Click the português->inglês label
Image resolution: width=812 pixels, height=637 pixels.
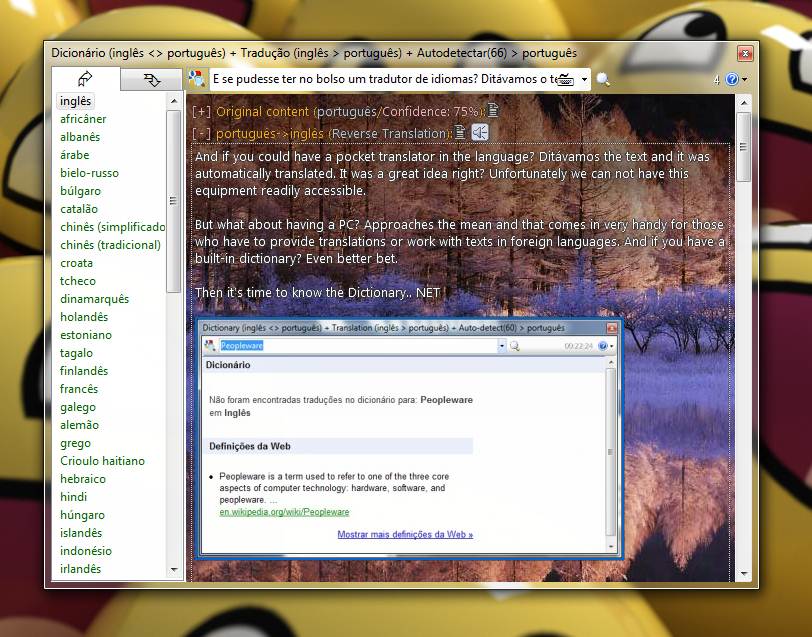pos(270,134)
